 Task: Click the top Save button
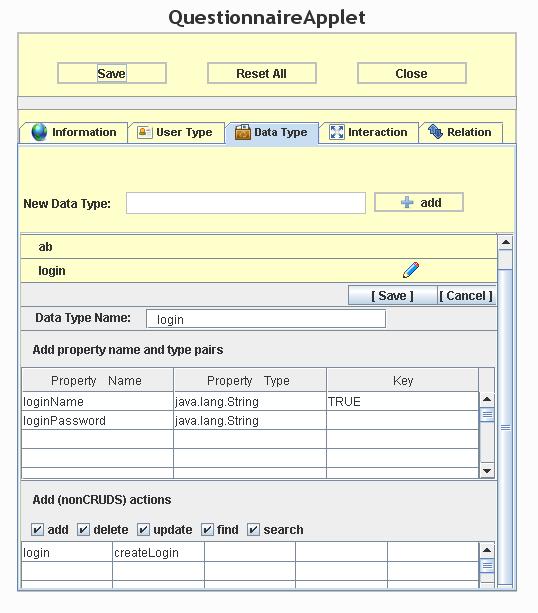(112, 73)
